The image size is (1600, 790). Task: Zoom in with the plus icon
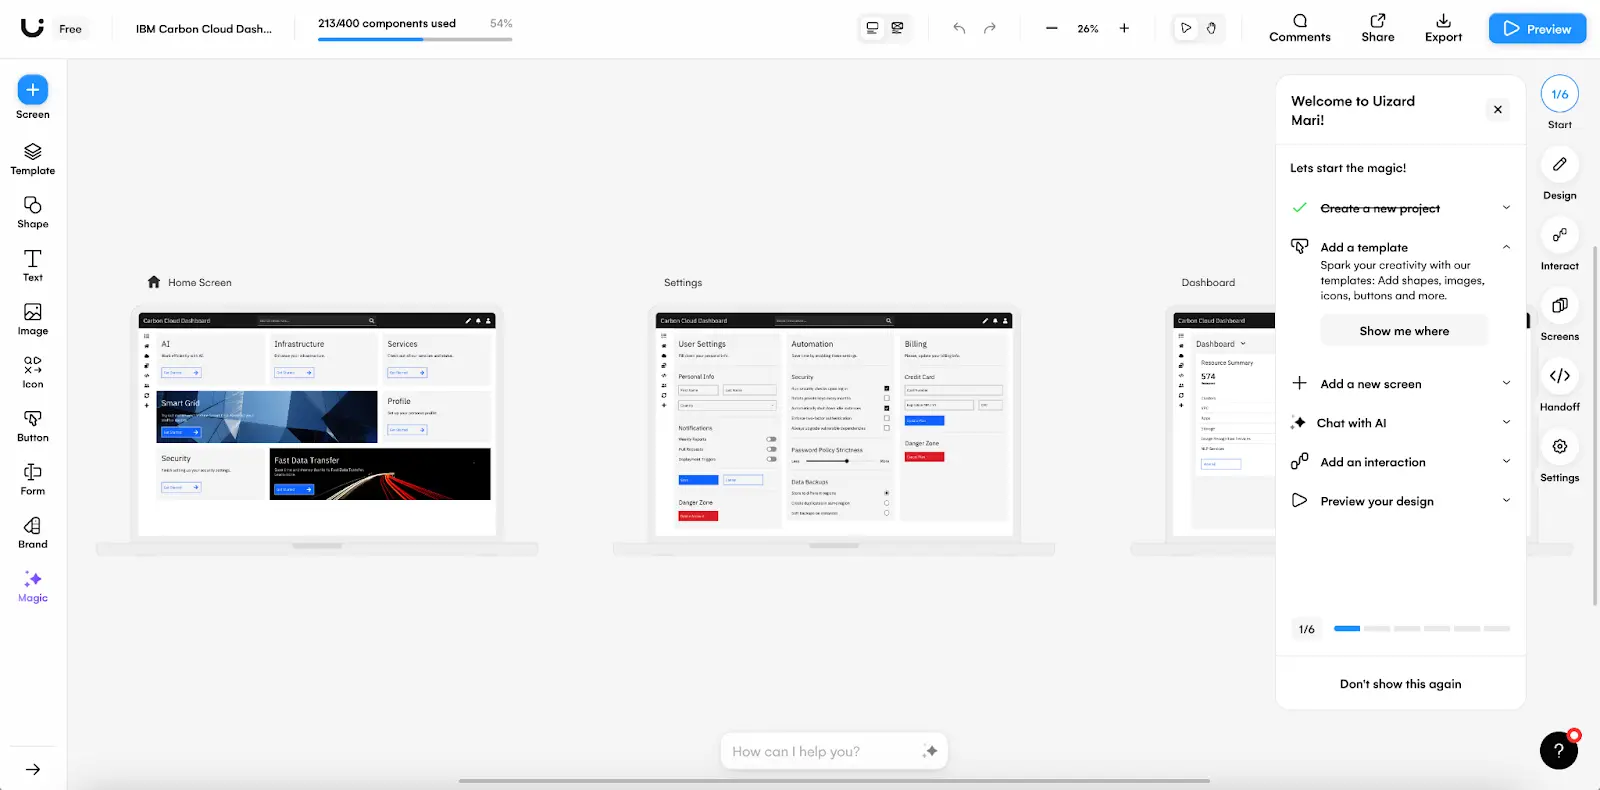click(1124, 28)
